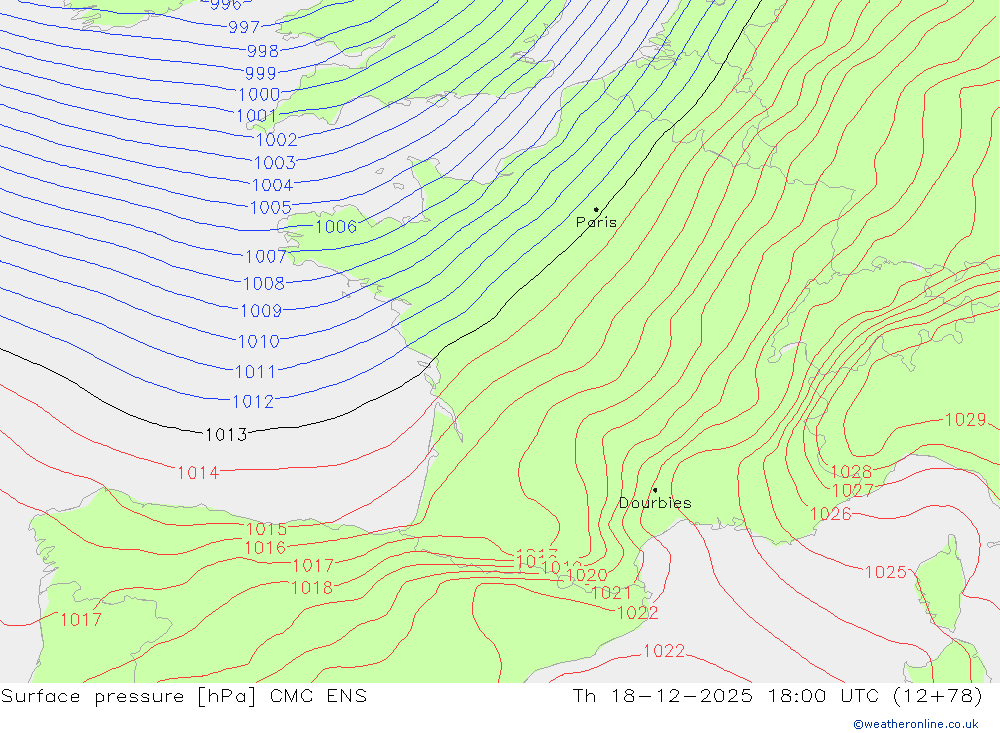The image size is (1000, 733).
Task: Click the 1028 isobar label
Action: coord(851,472)
